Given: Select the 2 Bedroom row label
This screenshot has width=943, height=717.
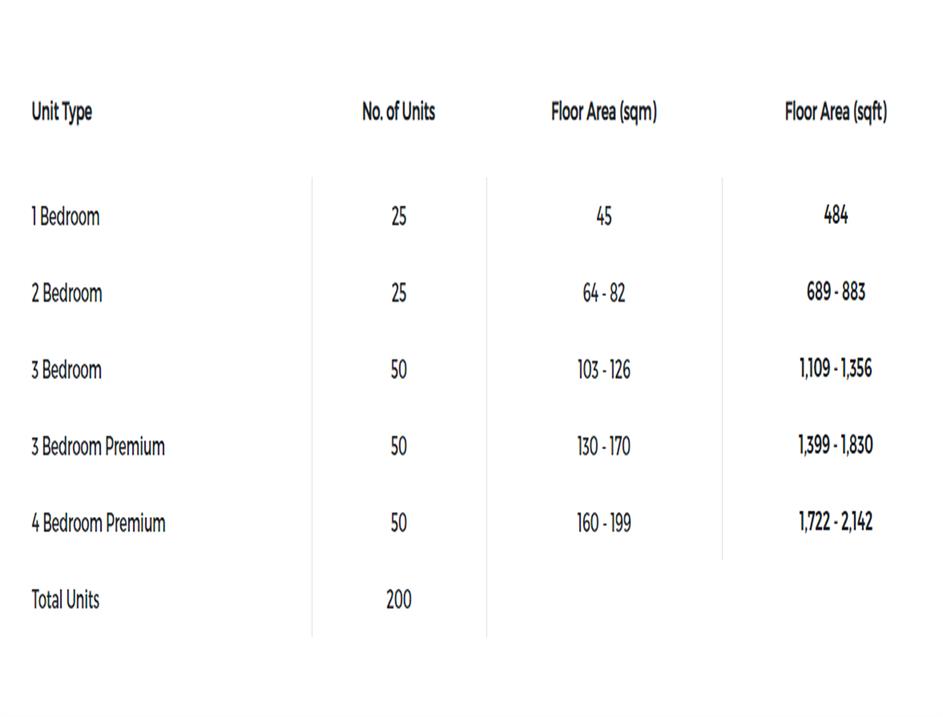Looking at the screenshot, I should 67,293.
